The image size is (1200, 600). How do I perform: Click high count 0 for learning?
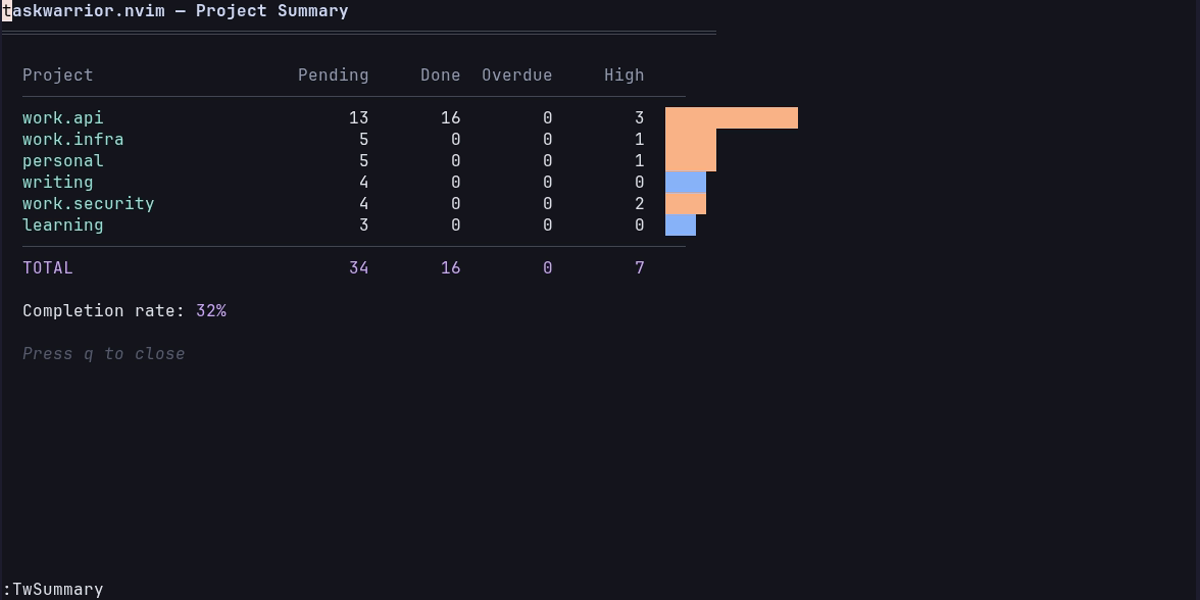tap(639, 225)
